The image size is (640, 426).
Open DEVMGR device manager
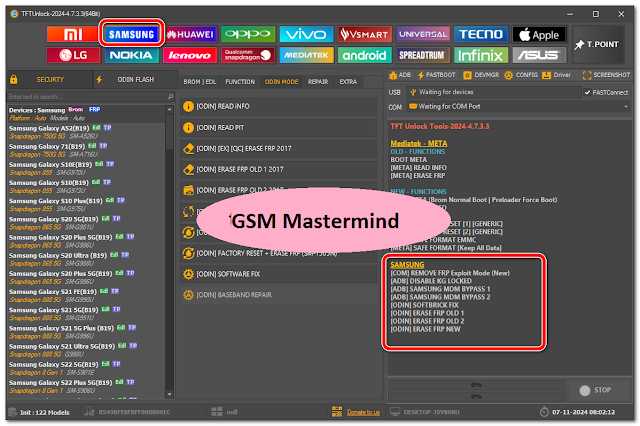481,75
